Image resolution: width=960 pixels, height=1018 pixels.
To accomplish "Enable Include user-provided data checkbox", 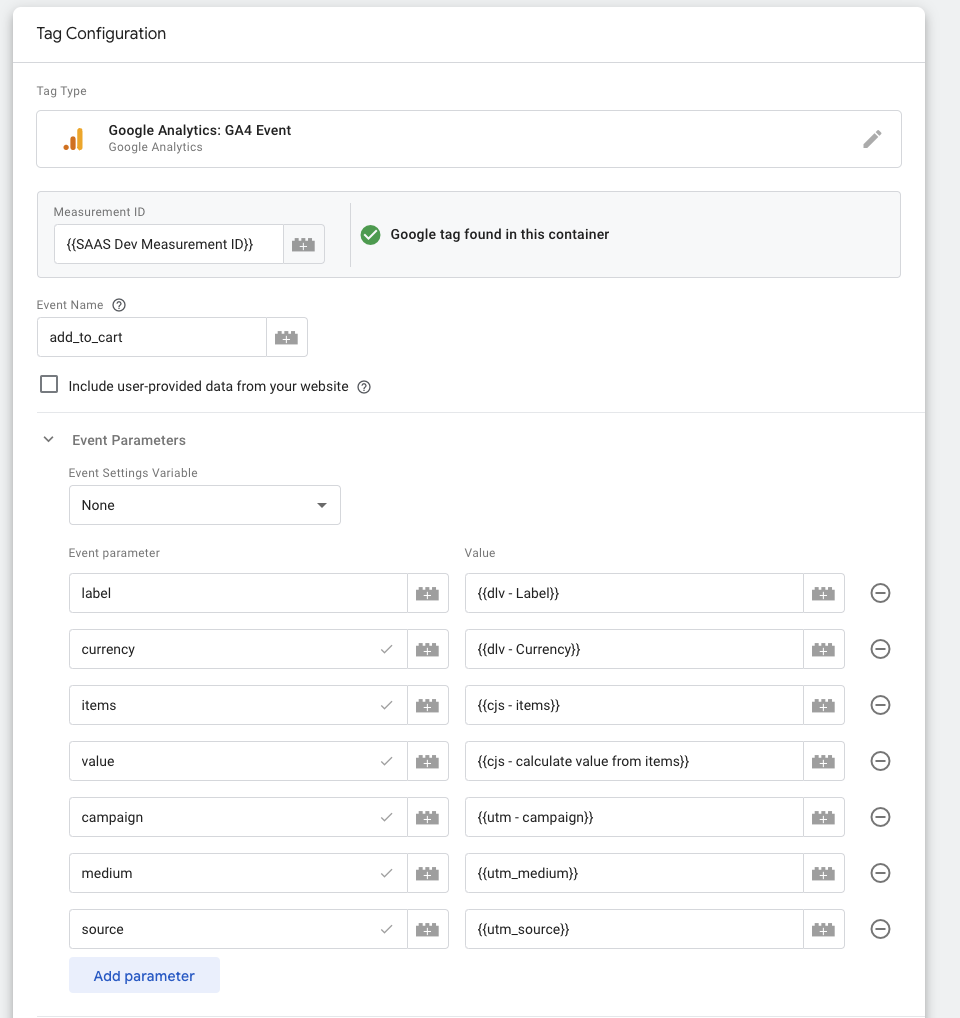I will [x=49, y=384].
